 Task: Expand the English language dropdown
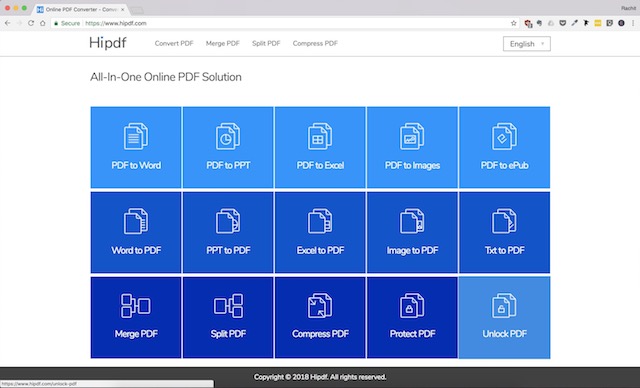click(527, 44)
